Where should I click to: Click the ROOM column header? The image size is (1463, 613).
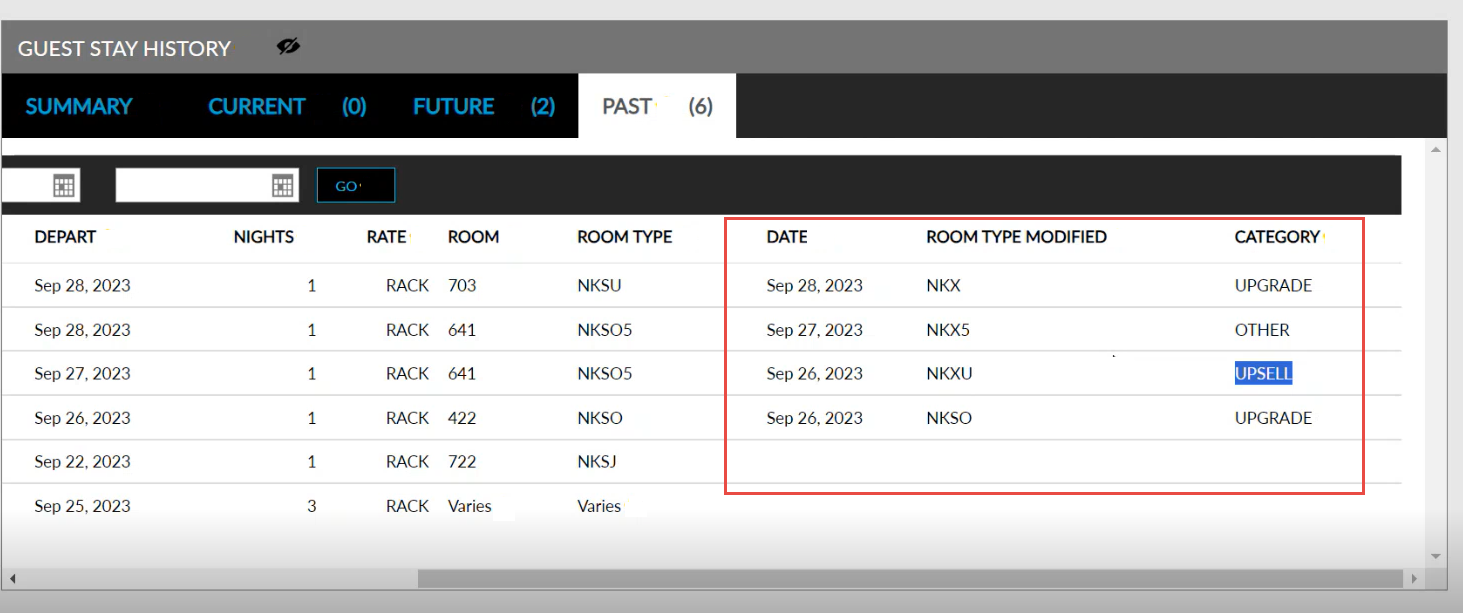pos(473,237)
